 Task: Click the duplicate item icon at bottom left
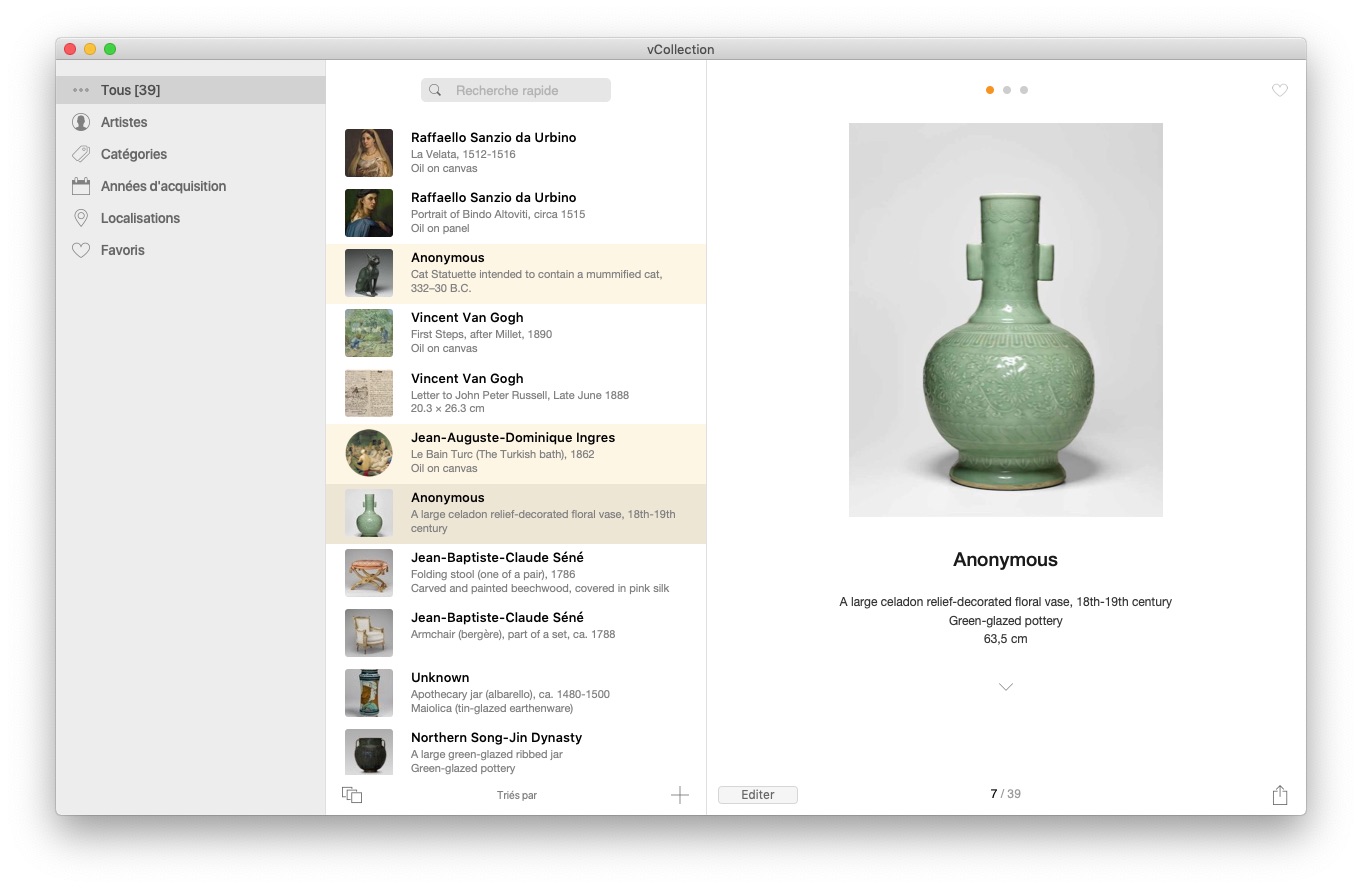(351, 794)
